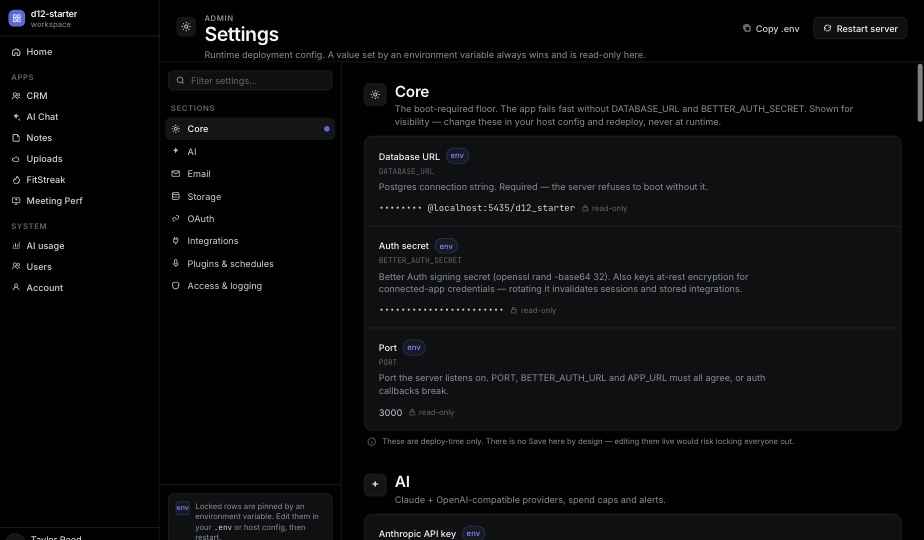Click the Port value 3000
The width and height of the screenshot is (924, 540).
tap(390, 413)
